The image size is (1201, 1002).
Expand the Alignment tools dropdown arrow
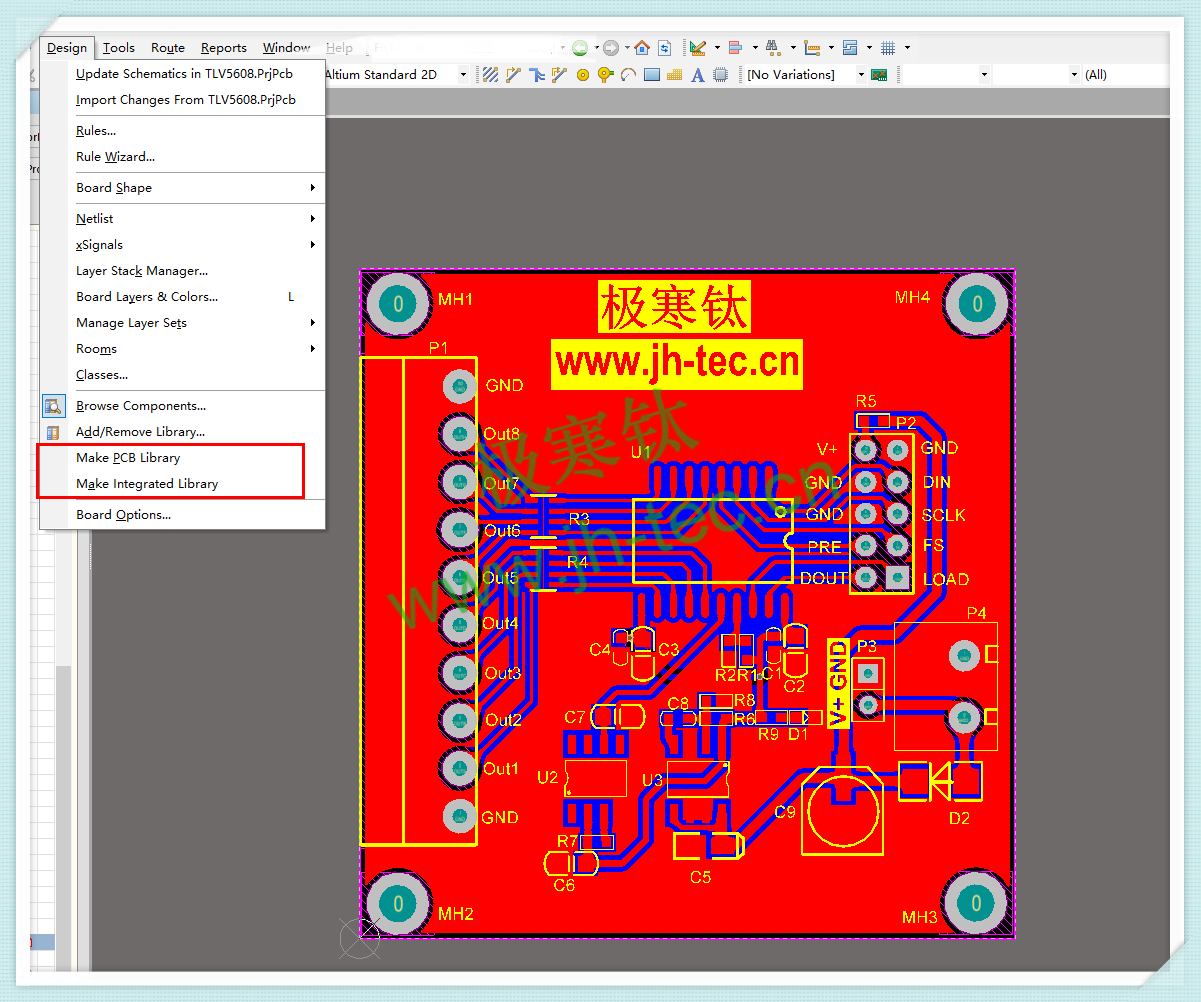[x=755, y=48]
